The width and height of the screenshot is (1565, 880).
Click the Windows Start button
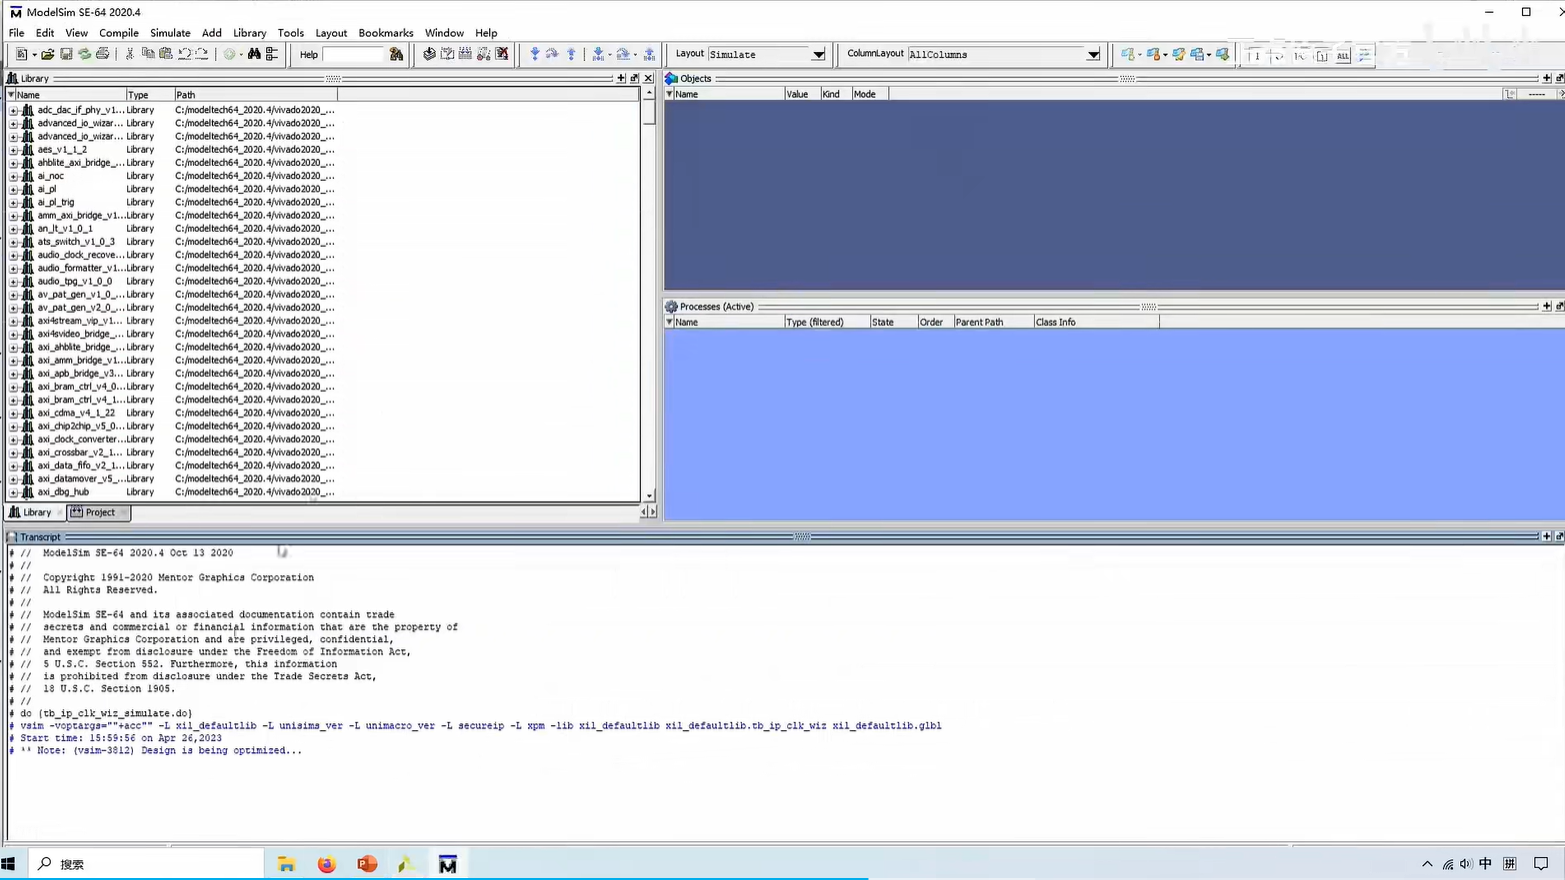click(9, 864)
